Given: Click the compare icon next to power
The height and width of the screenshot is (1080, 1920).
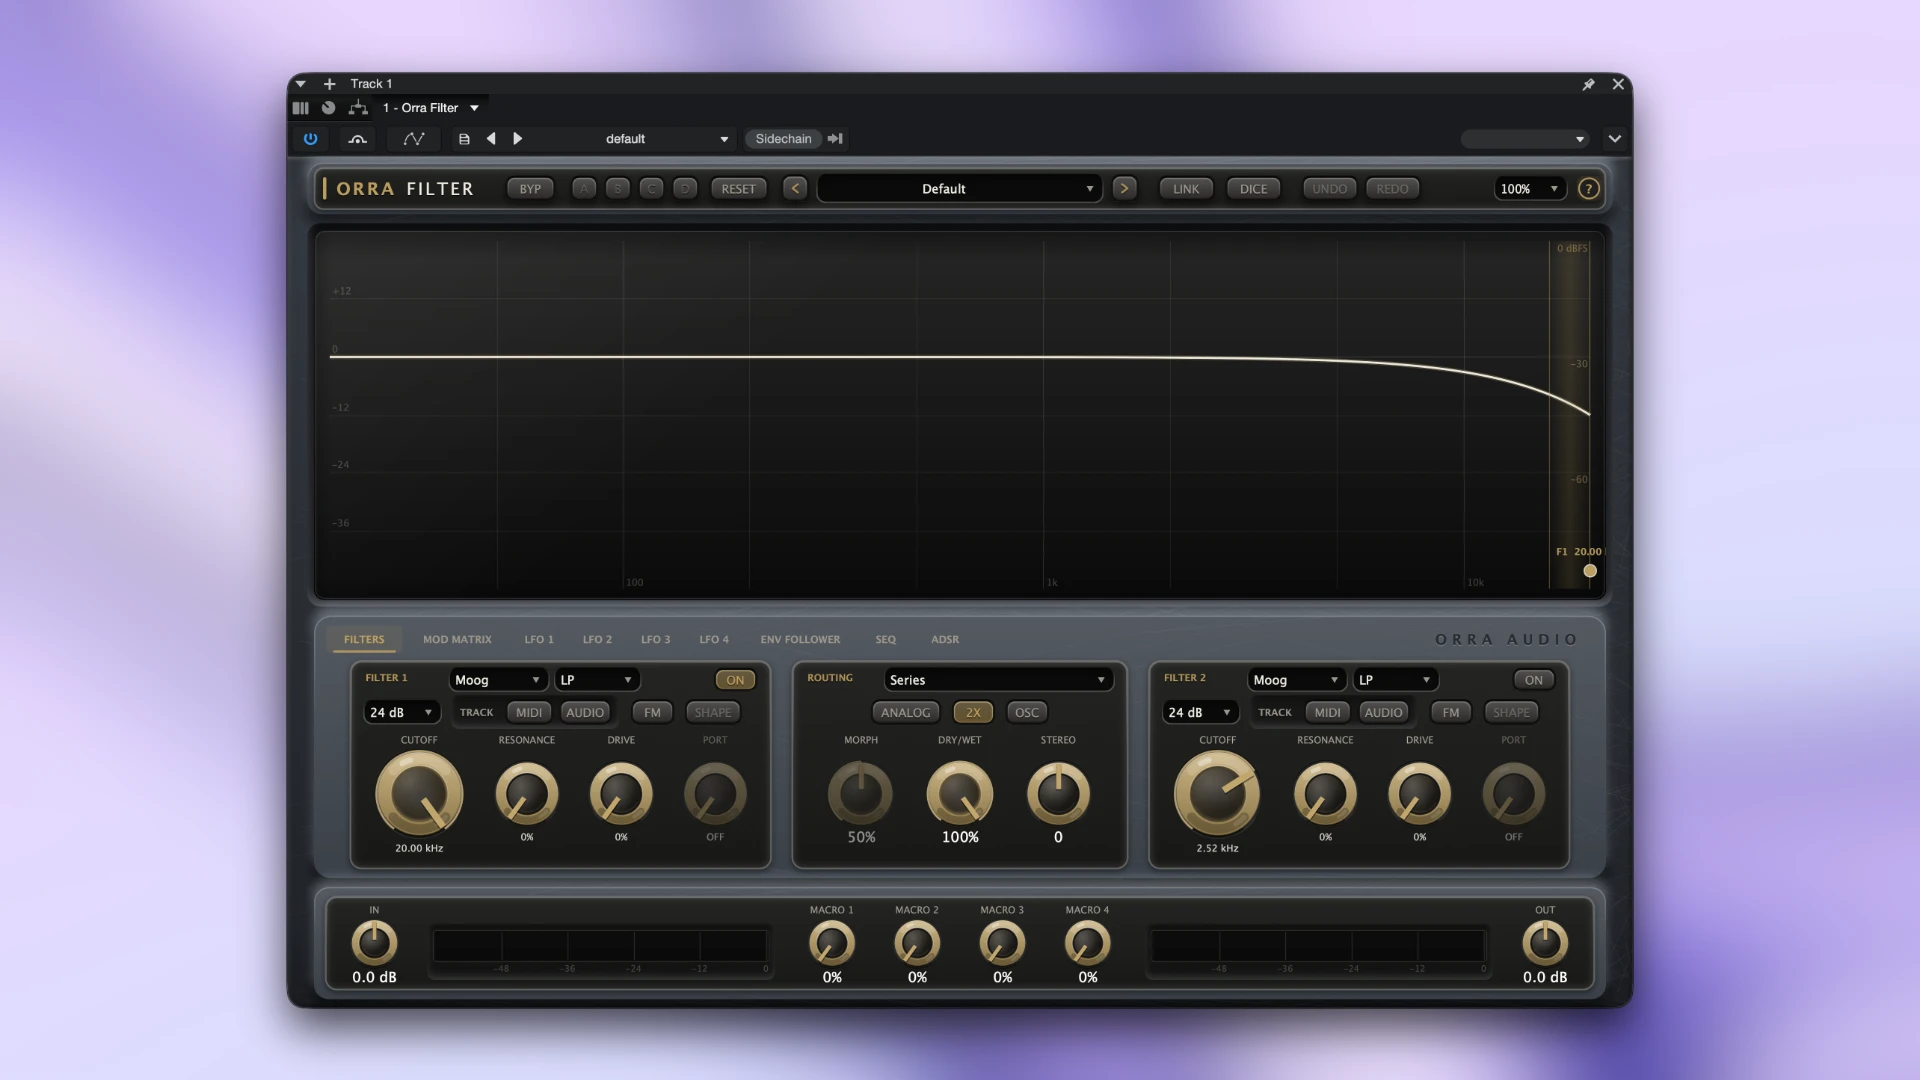Looking at the screenshot, I should (357, 139).
